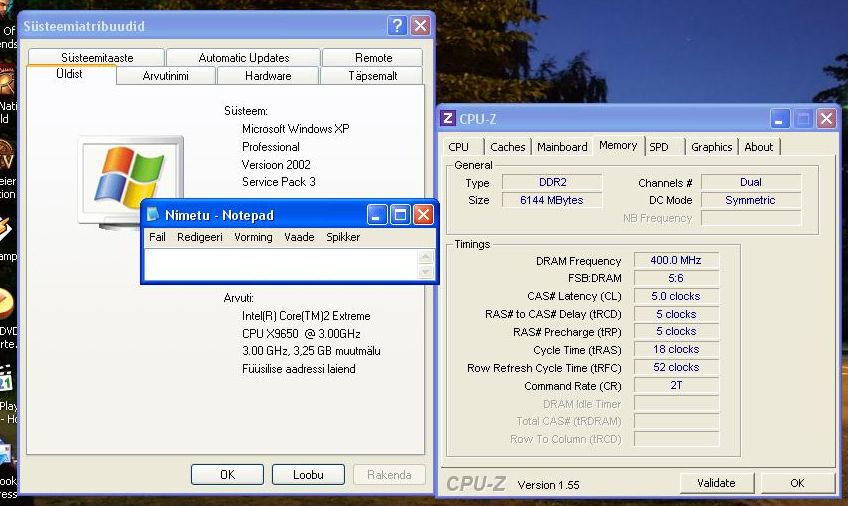Open the Mainboard tab in CPU-Z
848x506 pixels.
click(x=562, y=147)
